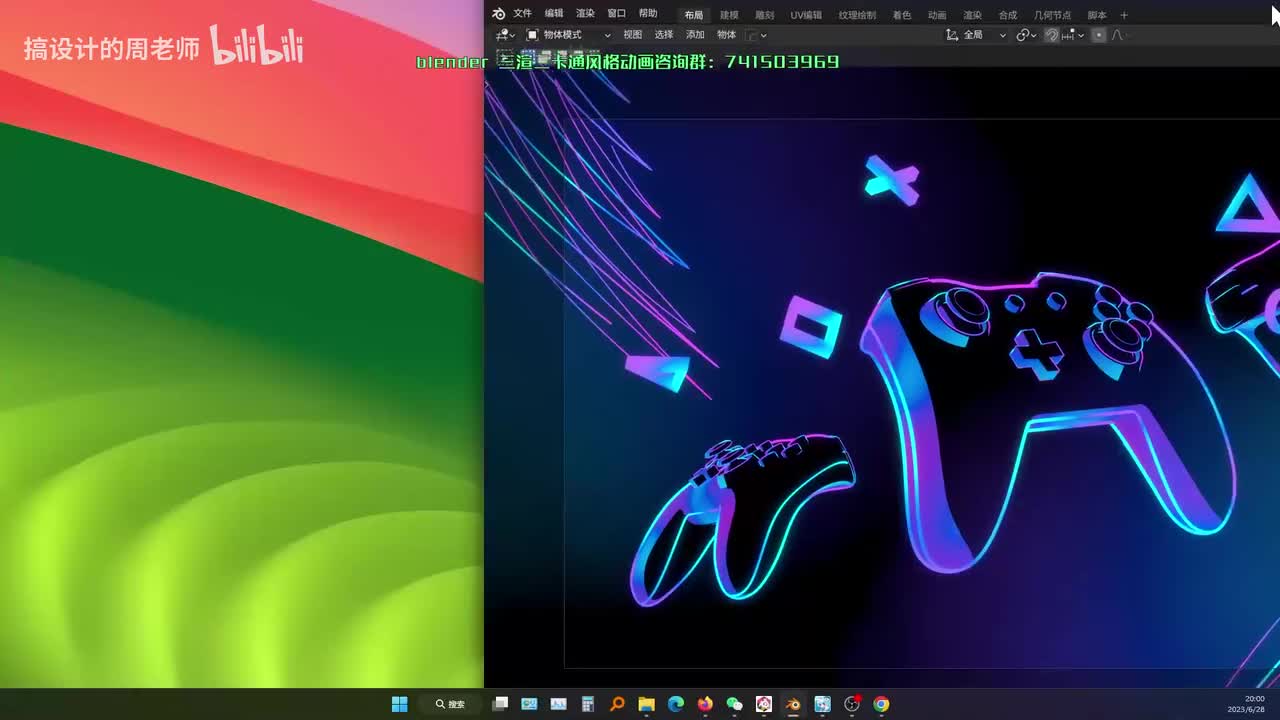Open the Control Panel taskbar icon

530,704
